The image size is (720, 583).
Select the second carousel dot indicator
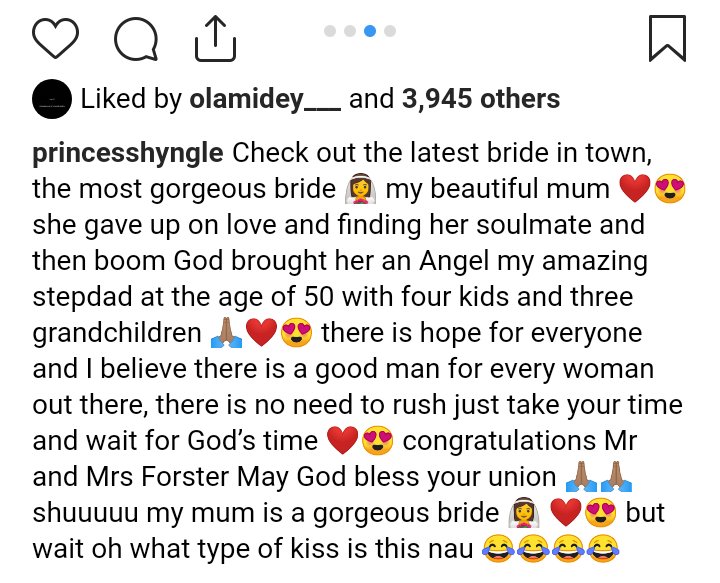(x=349, y=31)
